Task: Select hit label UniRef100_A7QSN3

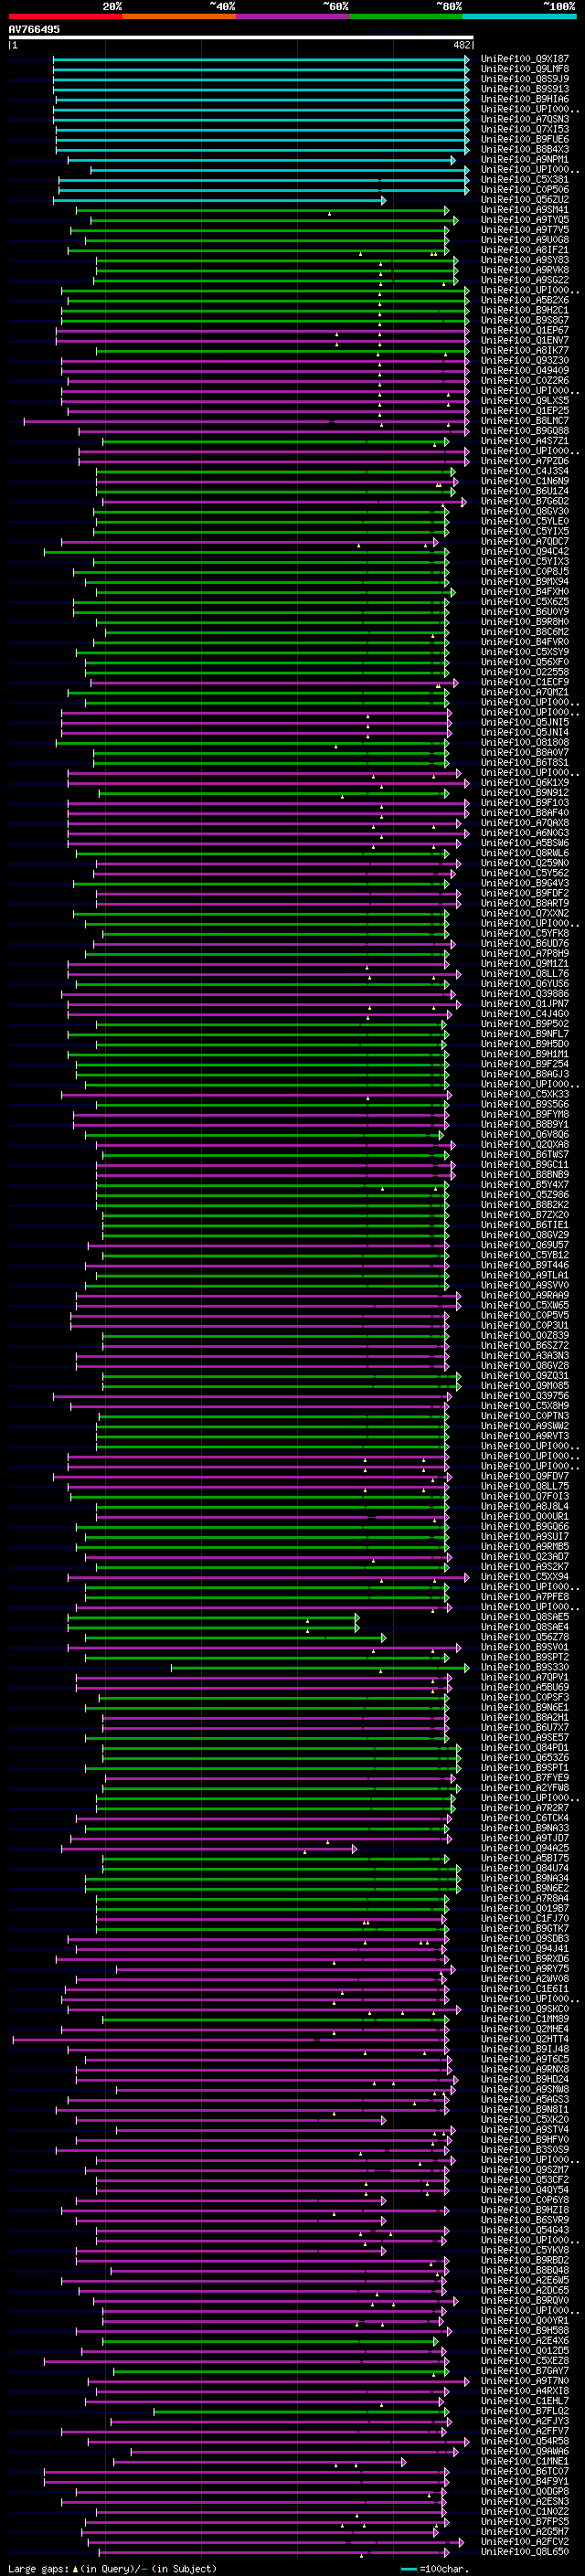Action: [x=525, y=119]
